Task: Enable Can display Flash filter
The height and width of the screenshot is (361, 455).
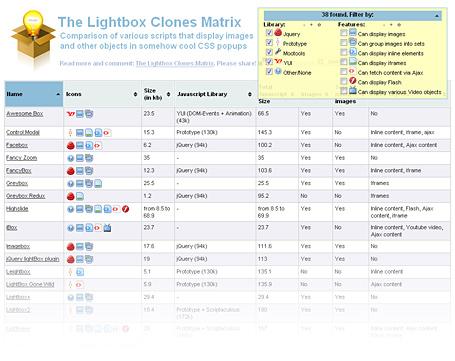Action: 344,81
